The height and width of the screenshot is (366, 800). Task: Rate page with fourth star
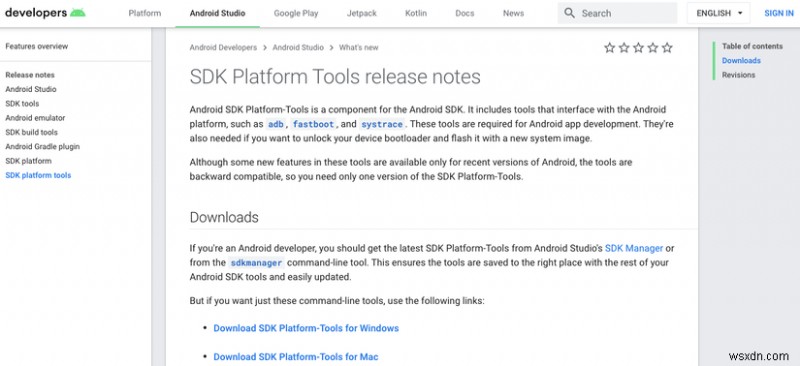[653, 48]
